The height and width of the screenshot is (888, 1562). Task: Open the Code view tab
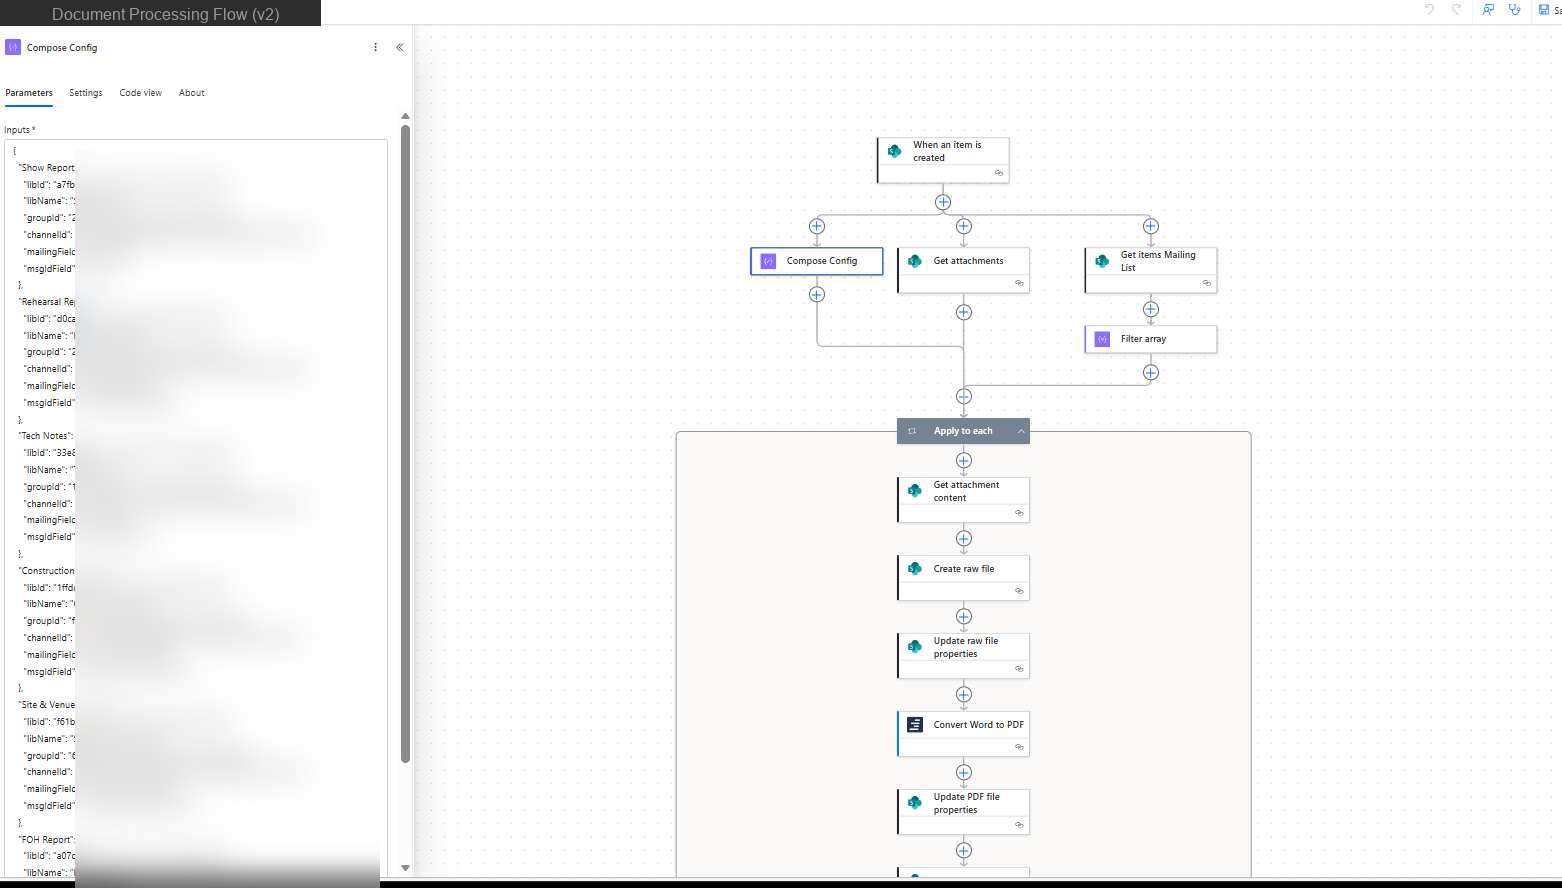click(x=140, y=93)
